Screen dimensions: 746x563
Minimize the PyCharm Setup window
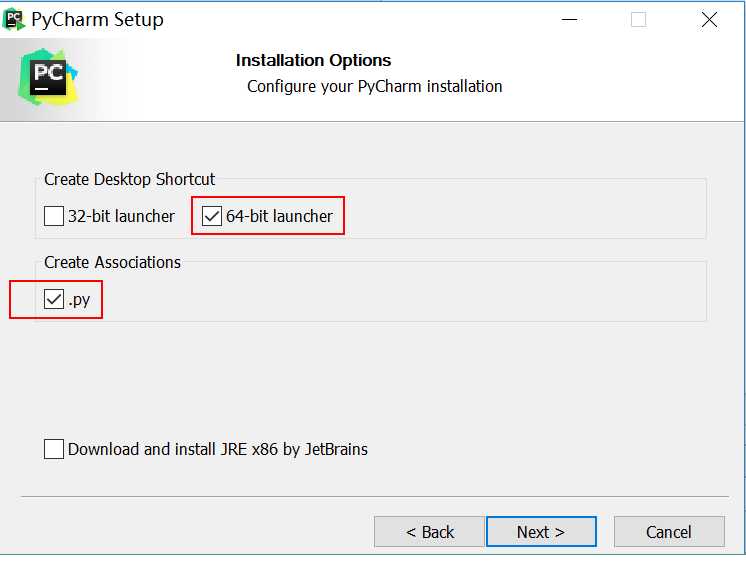569,20
